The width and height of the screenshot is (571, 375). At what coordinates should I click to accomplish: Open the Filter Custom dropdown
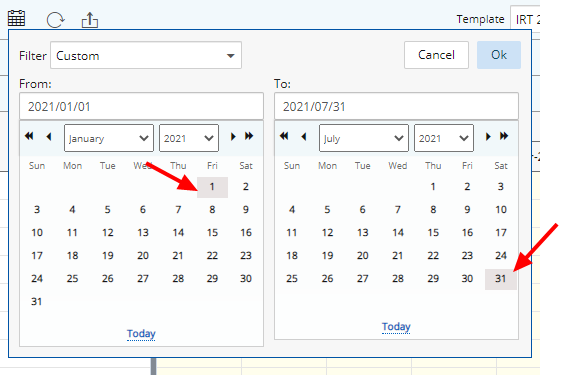146,55
